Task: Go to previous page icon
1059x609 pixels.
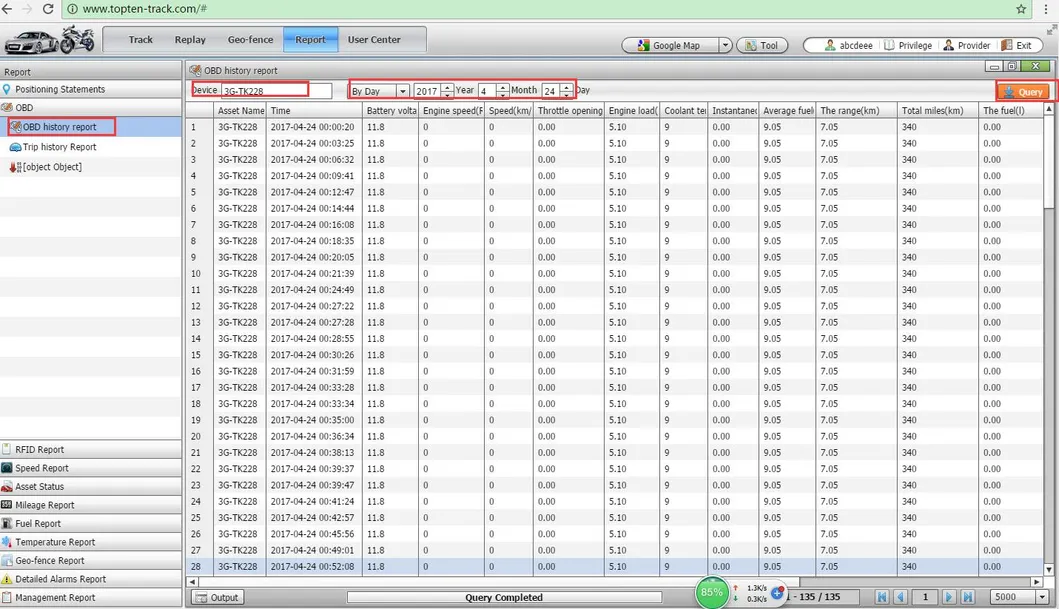Action: (899, 597)
